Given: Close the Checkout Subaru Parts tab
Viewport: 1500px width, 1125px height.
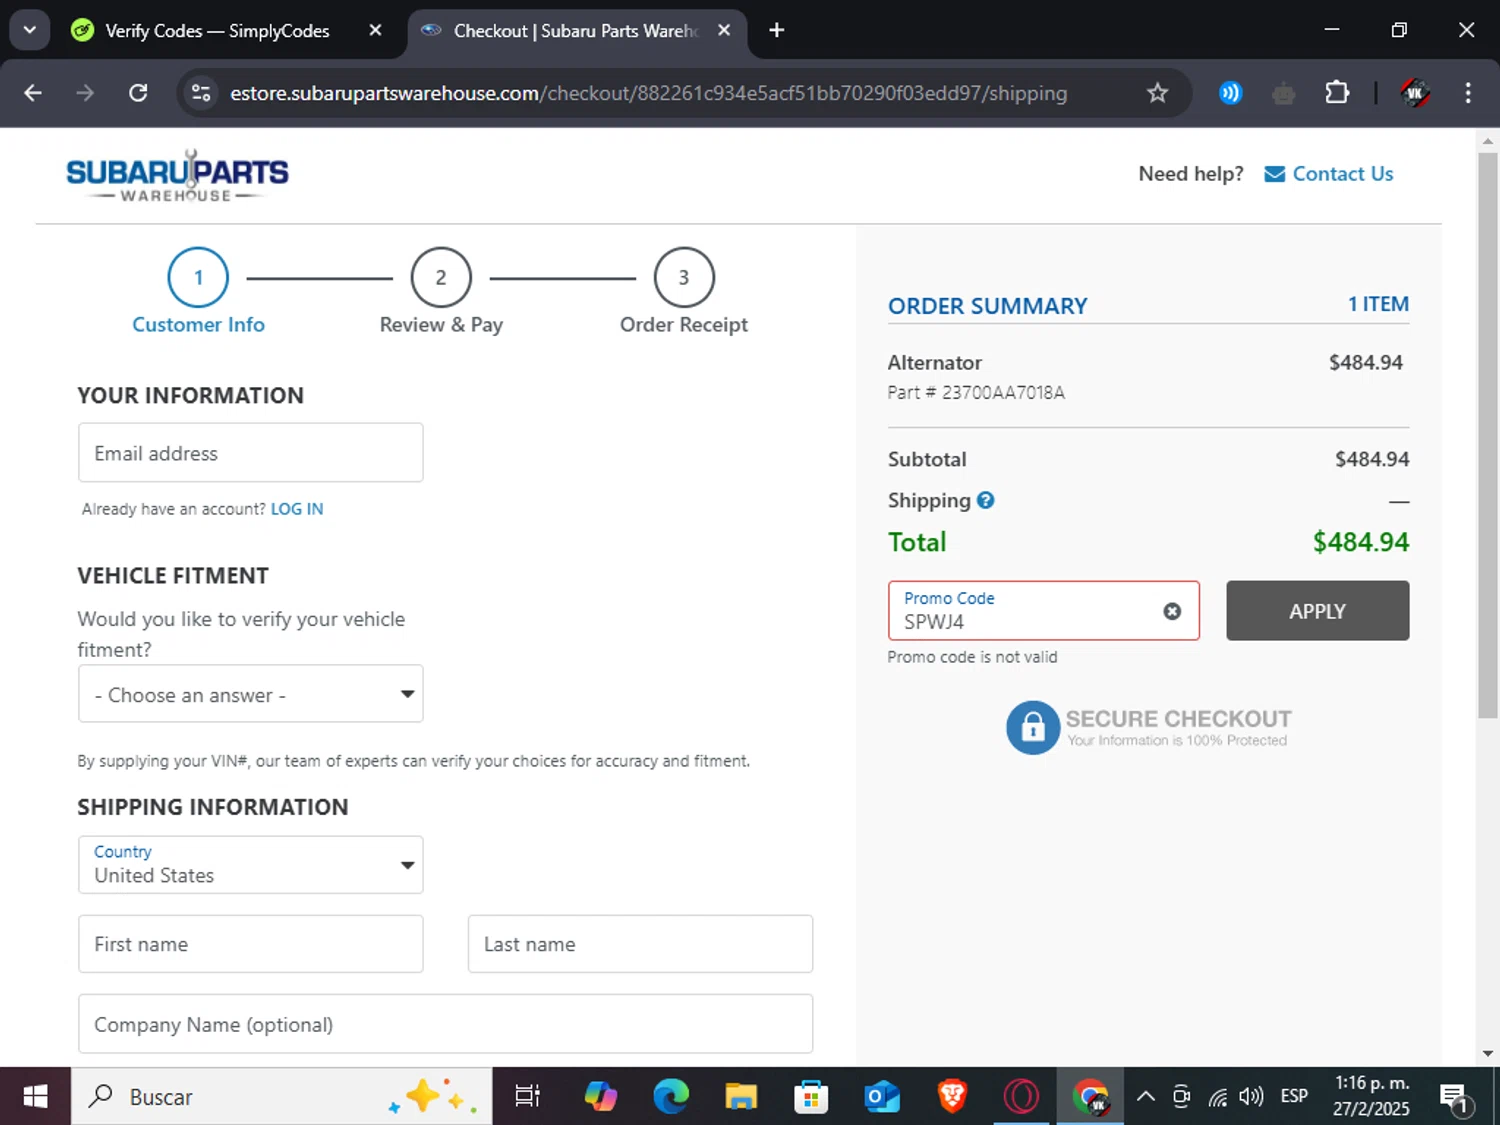Looking at the screenshot, I should pyautogui.click(x=724, y=30).
